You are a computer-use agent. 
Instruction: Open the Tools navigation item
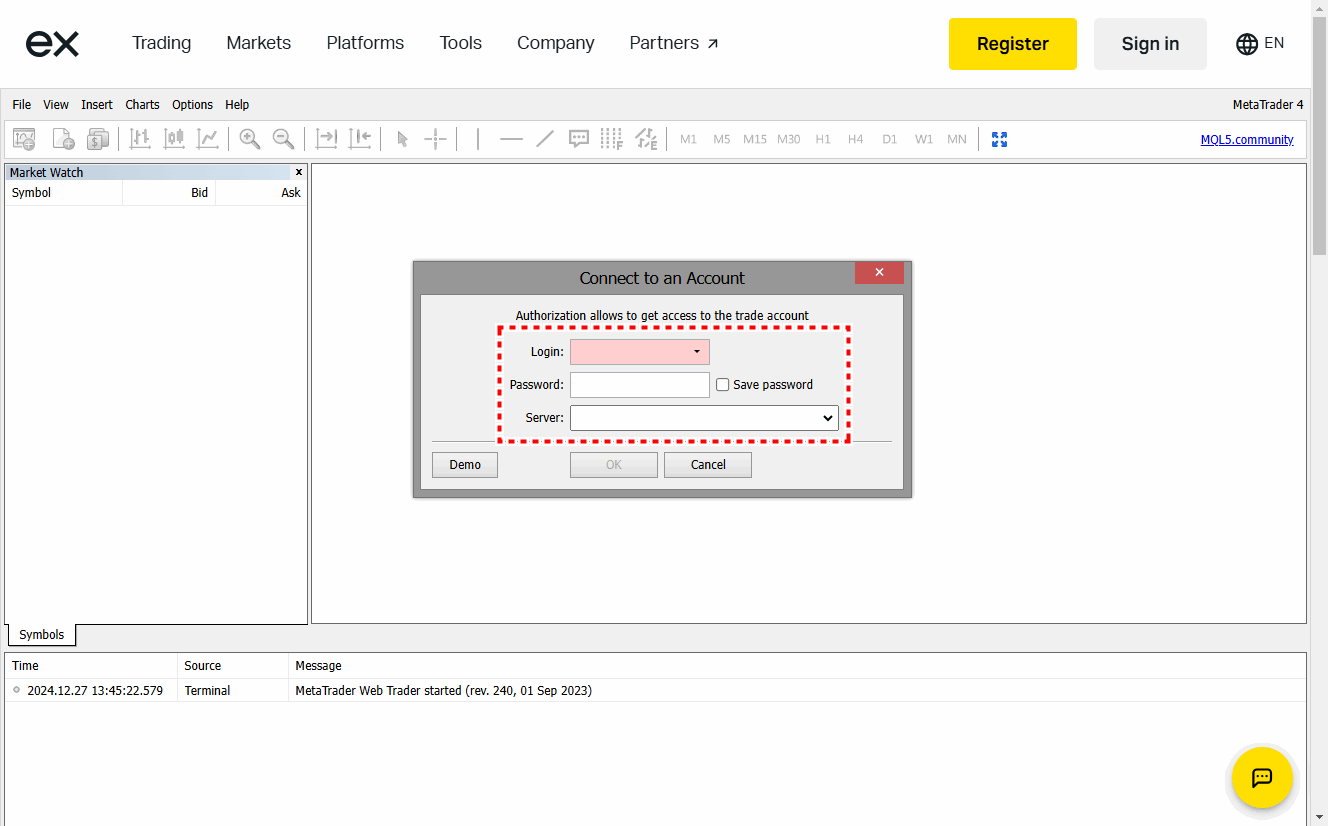click(460, 43)
